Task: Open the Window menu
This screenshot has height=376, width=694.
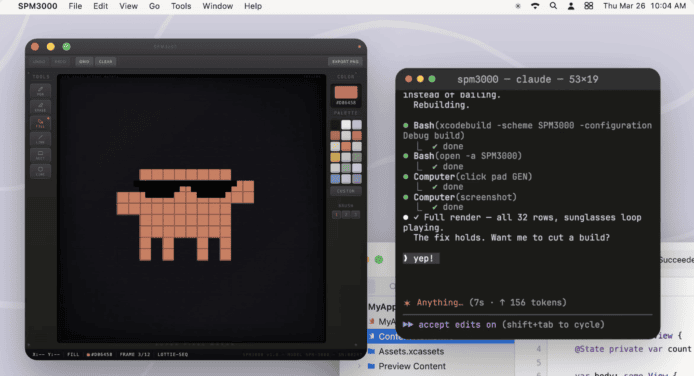Action: point(218,6)
